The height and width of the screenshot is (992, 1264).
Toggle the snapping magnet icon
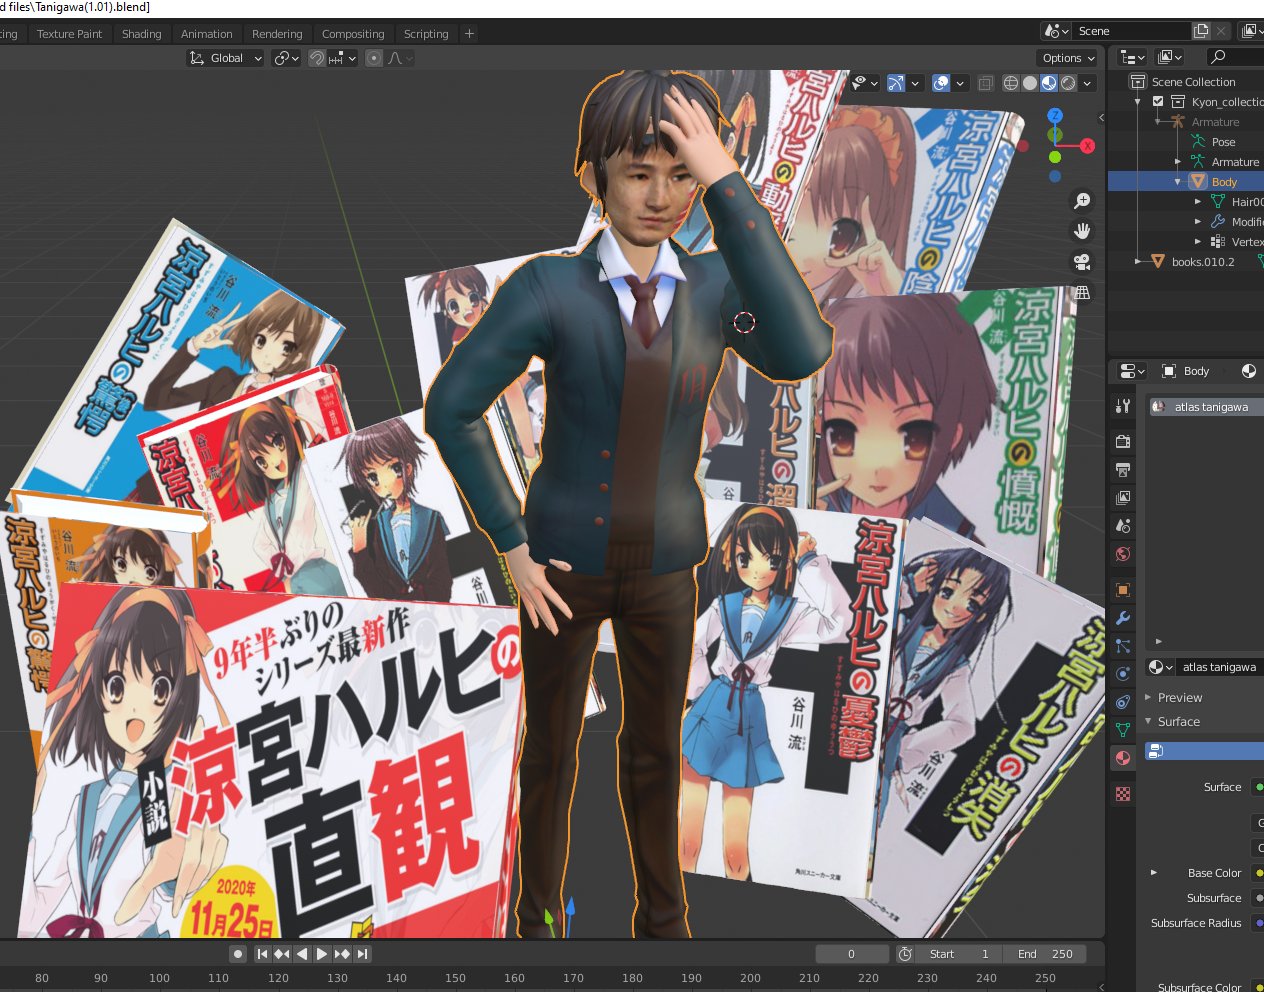316,58
